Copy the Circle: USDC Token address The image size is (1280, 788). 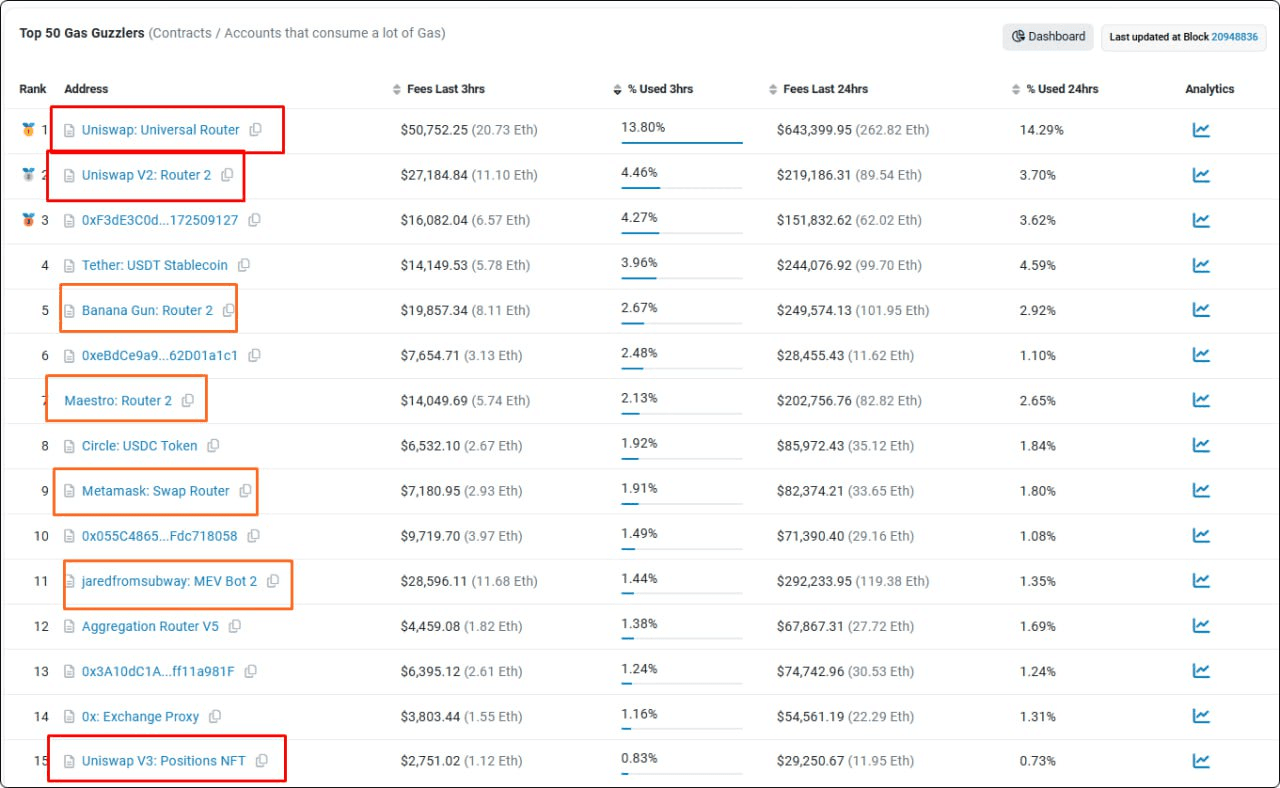[x=213, y=446]
